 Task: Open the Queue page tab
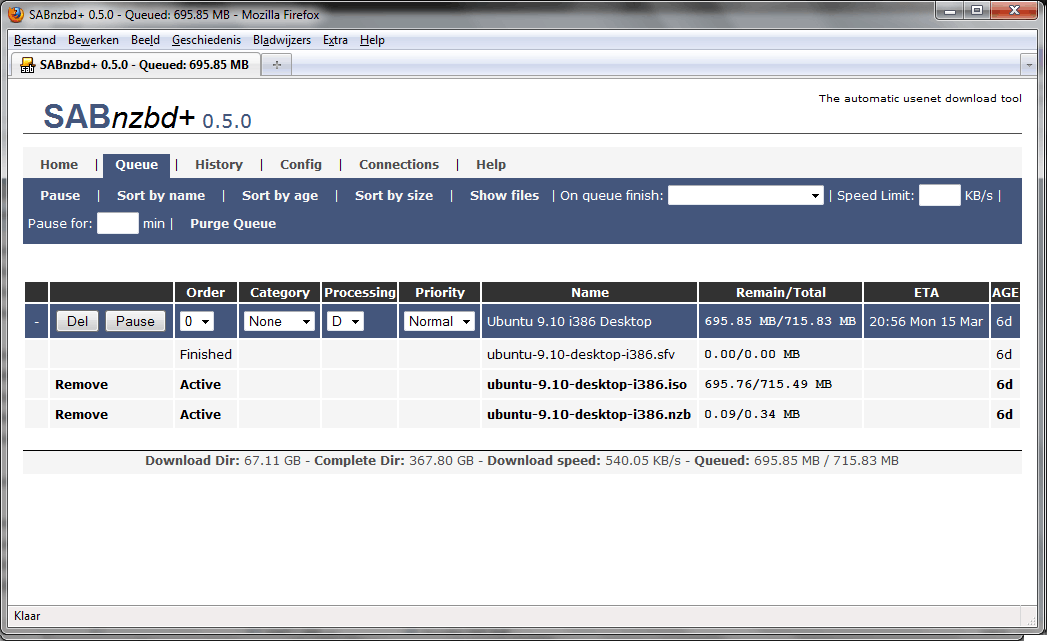tap(137, 164)
